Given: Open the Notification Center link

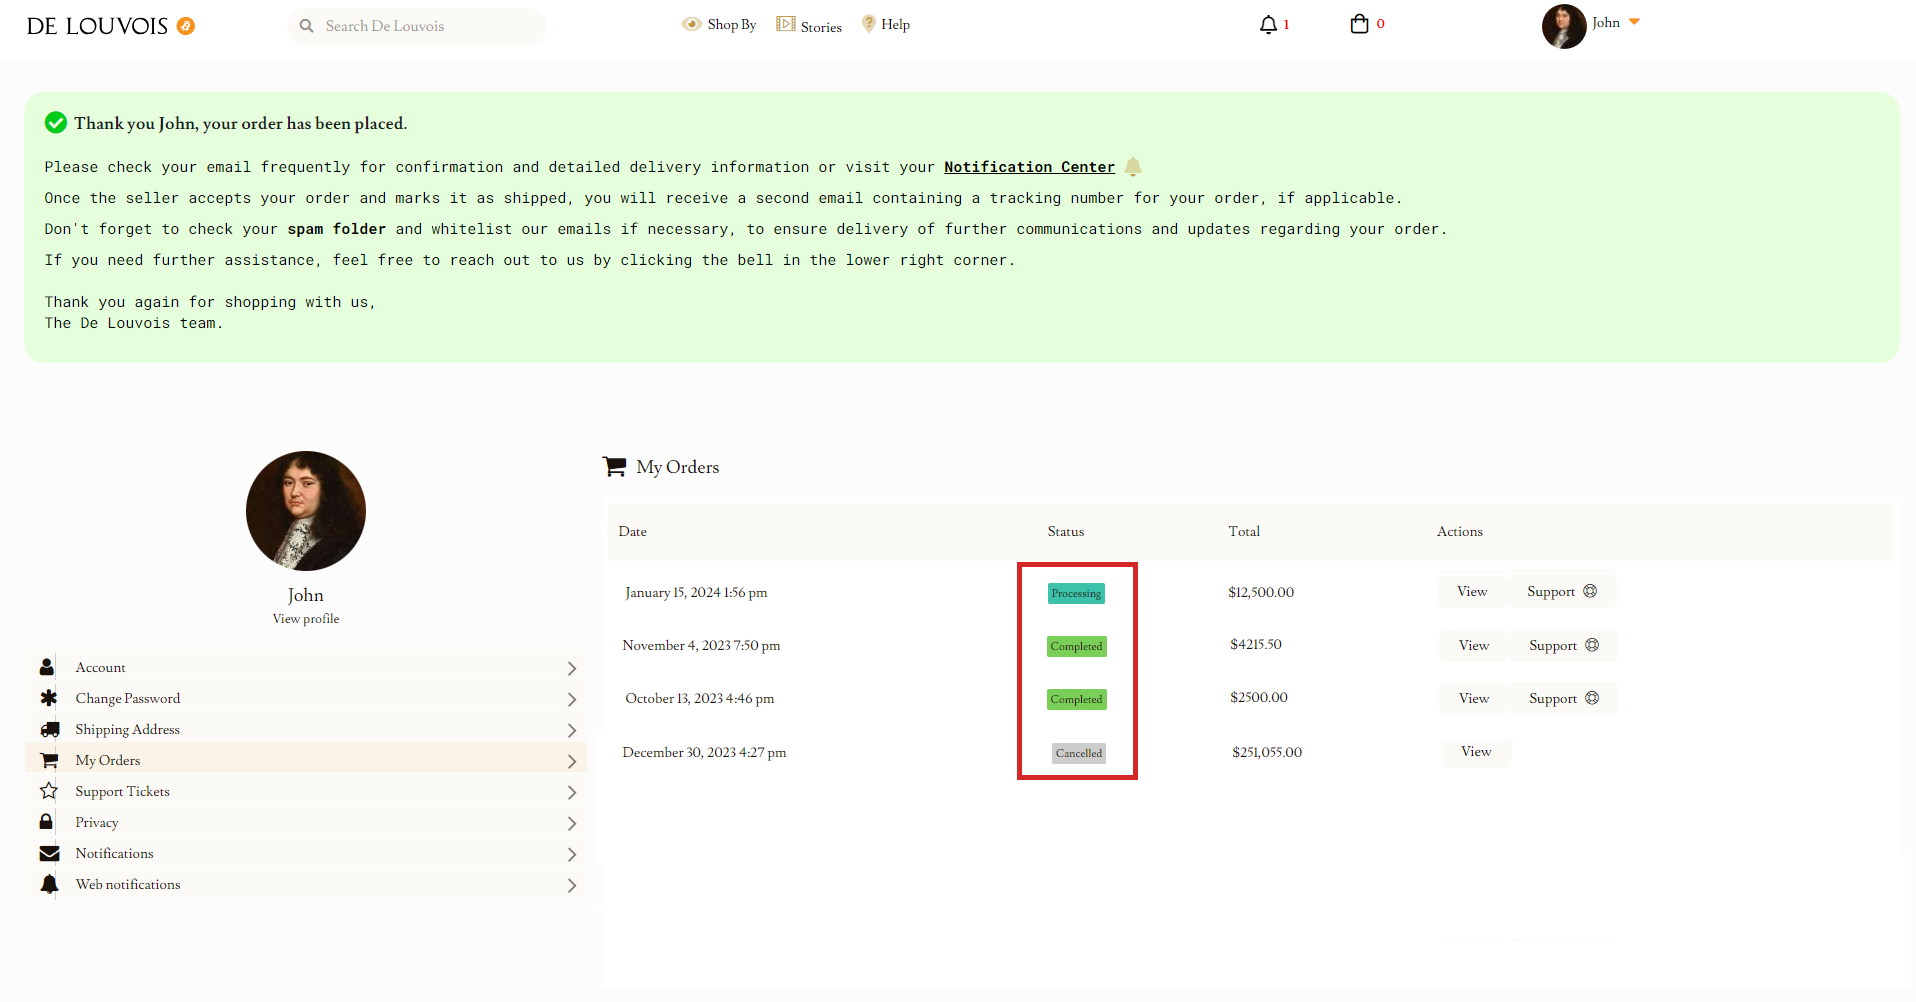Looking at the screenshot, I should pos(1029,167).
